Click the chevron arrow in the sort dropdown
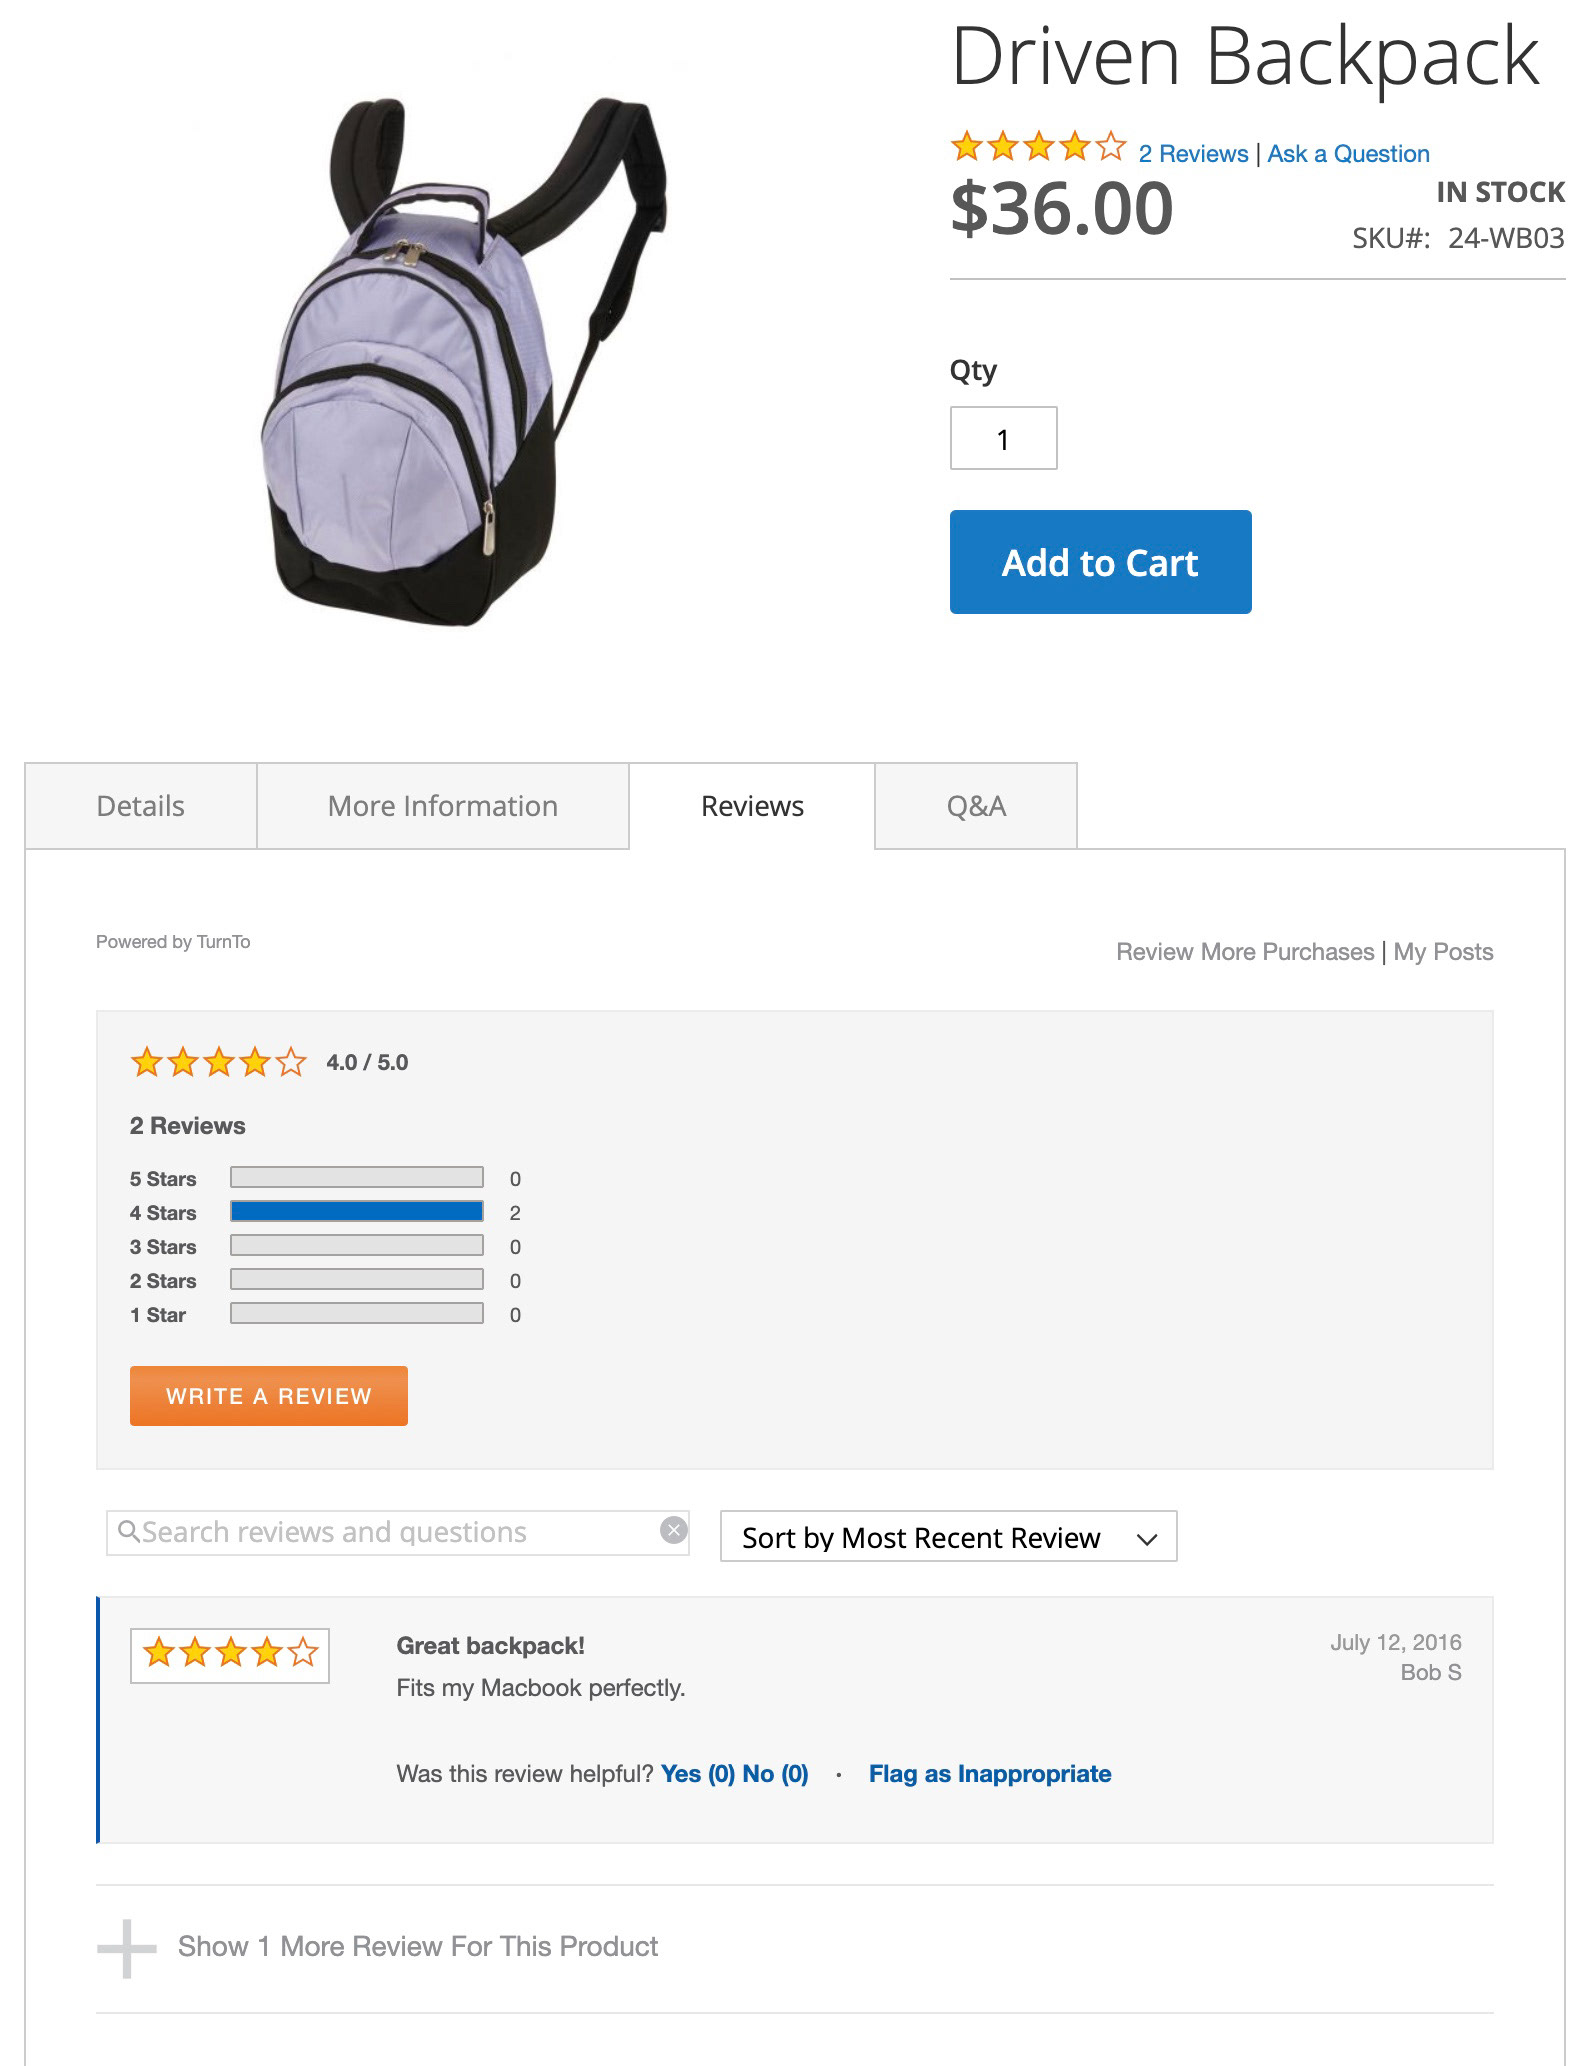This screenshot has width=1594, height=2066. [1147, 1539]
